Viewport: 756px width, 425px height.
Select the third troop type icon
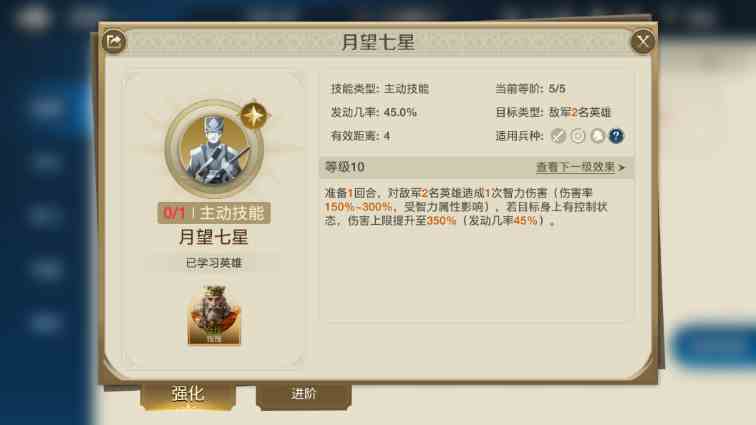[x=597, y=136]
